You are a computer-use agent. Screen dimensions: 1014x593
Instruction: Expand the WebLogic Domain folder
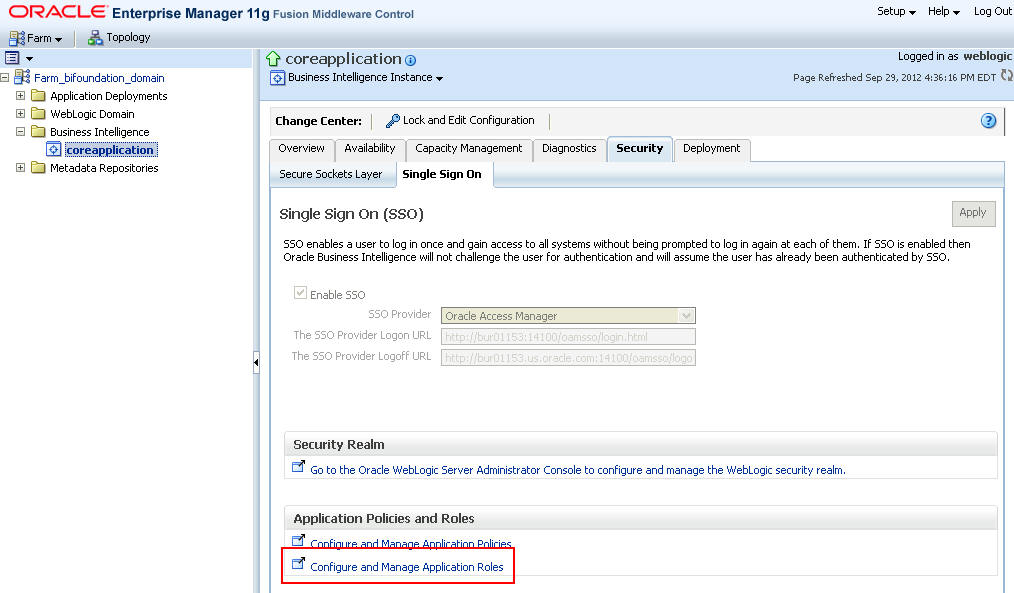20,114
